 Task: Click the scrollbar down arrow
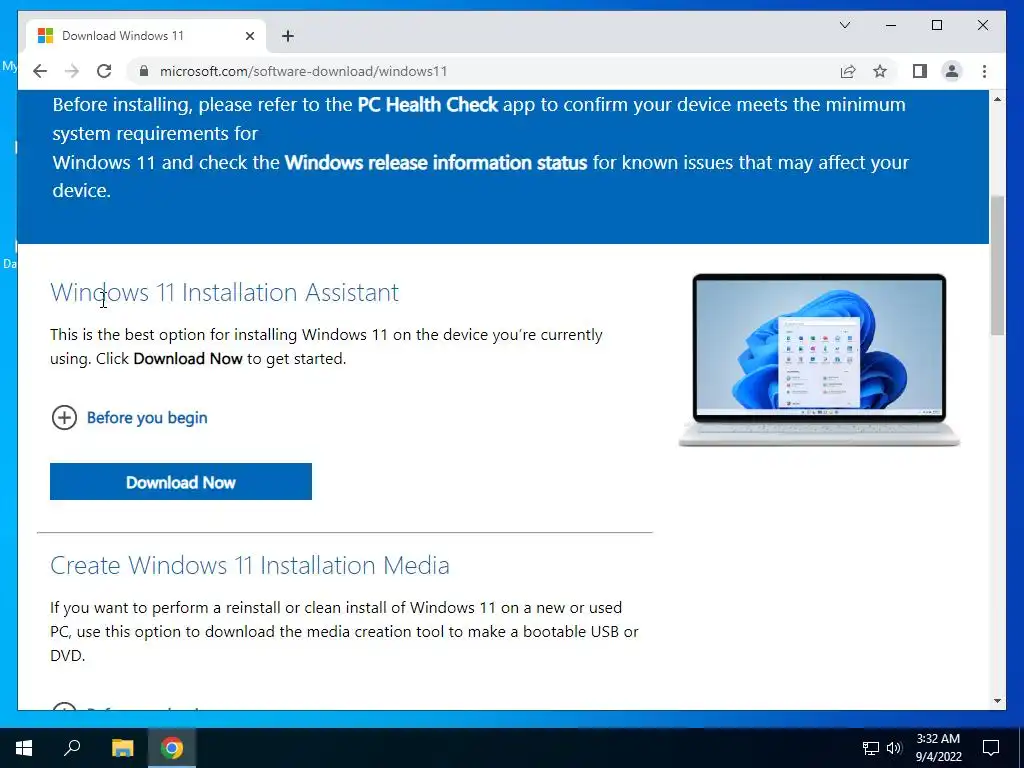click(997, 701)
